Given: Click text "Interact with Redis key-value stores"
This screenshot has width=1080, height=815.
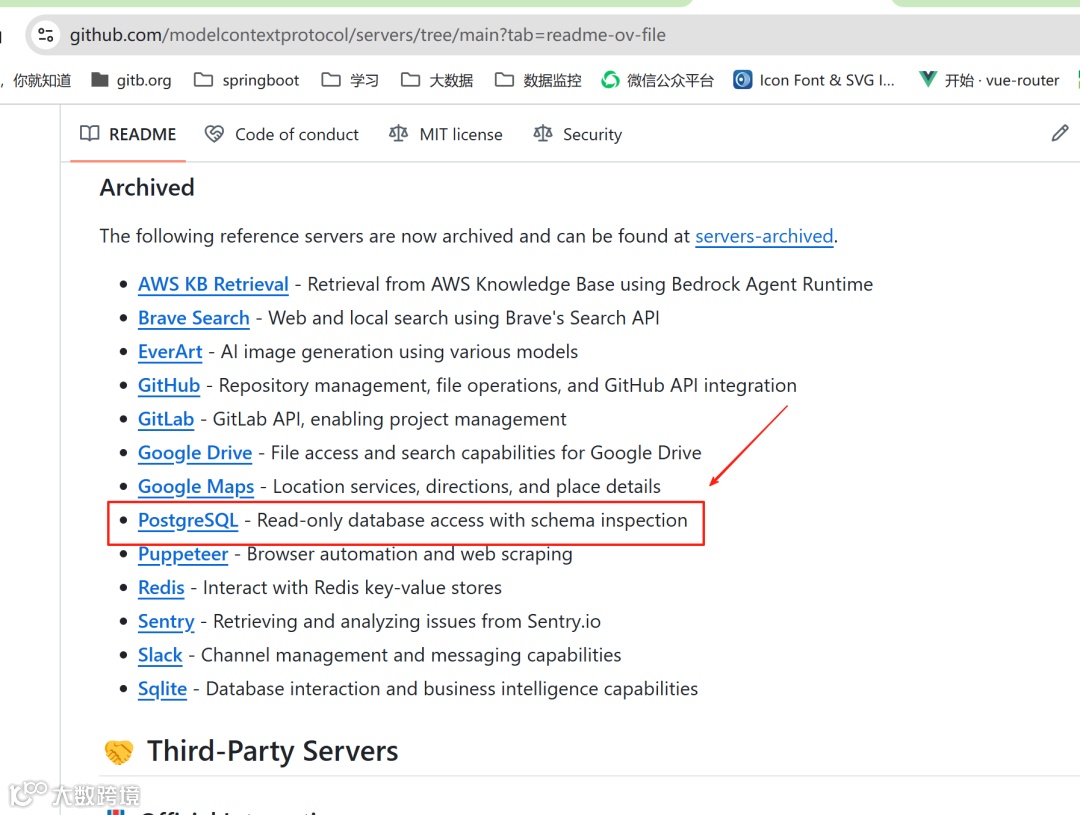Looking at the screenshot, I should coord(352,588).
